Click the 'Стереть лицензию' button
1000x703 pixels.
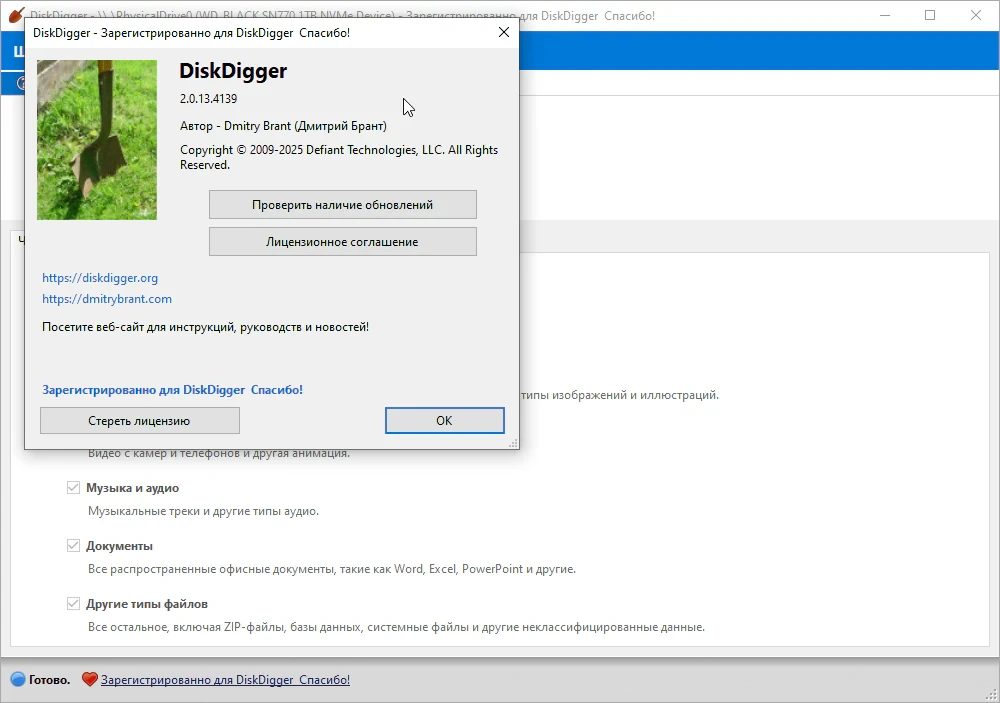click(x=140, y=421)
